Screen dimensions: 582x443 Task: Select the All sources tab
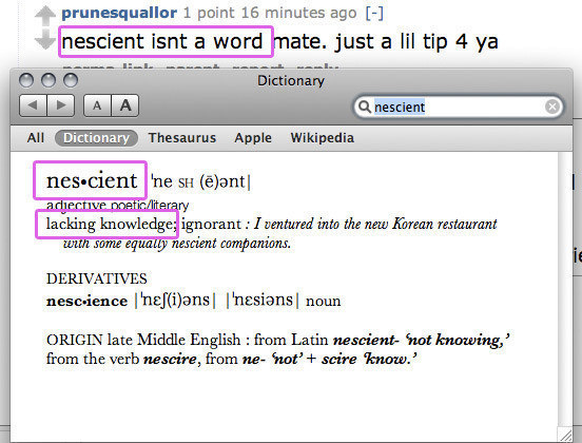(36, 138)
